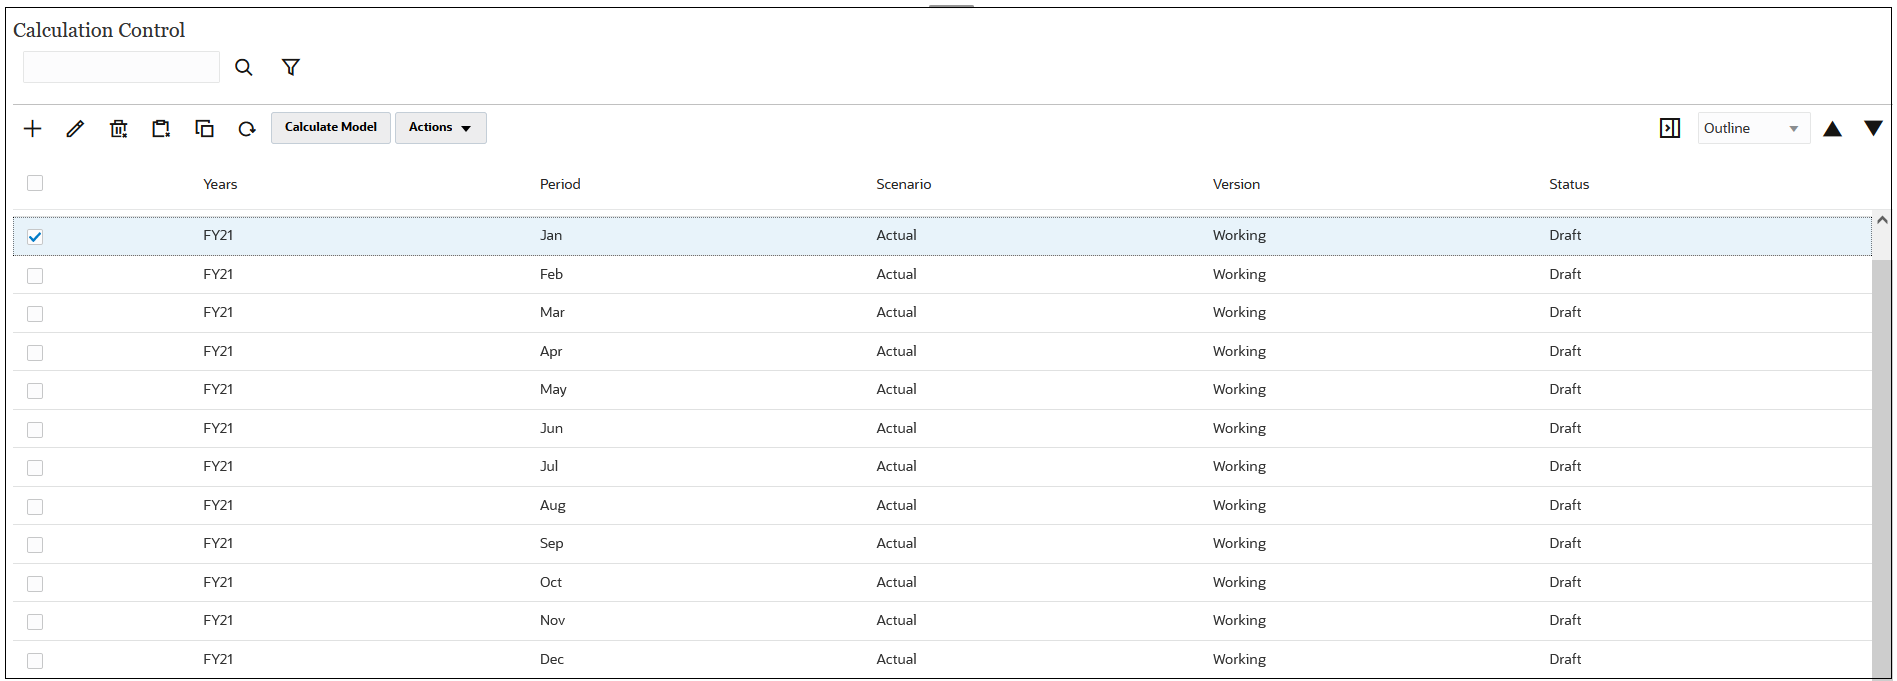Check the Apr row checkbox

click(x=35, y=352)
